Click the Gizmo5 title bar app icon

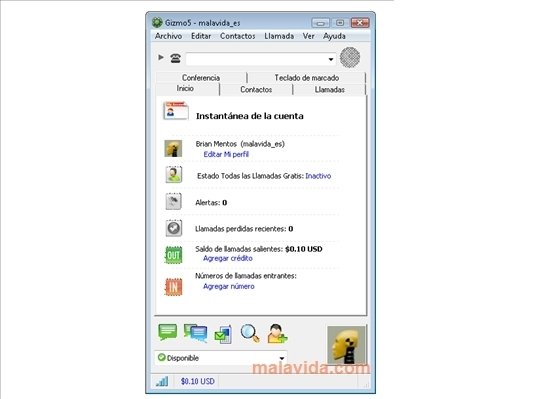[x=157, y=22]
